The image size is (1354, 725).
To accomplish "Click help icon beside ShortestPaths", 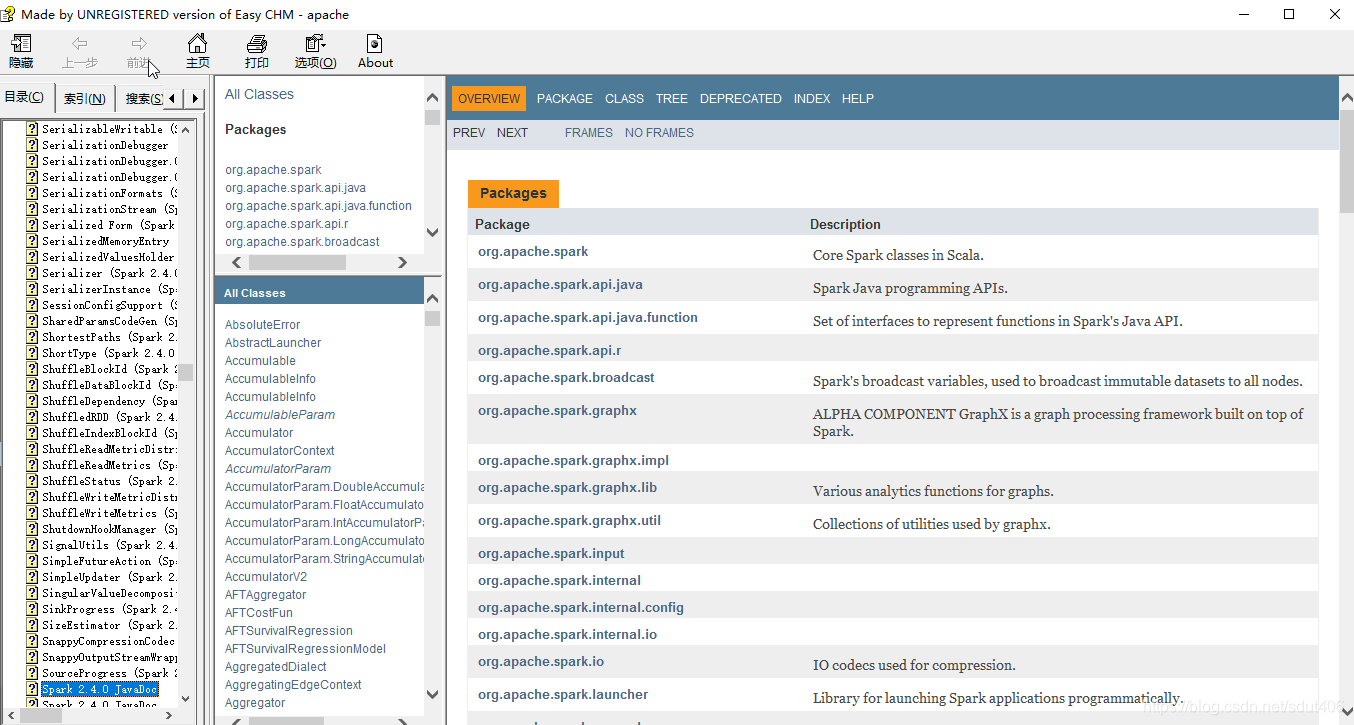I will click(x=32, y=337).
